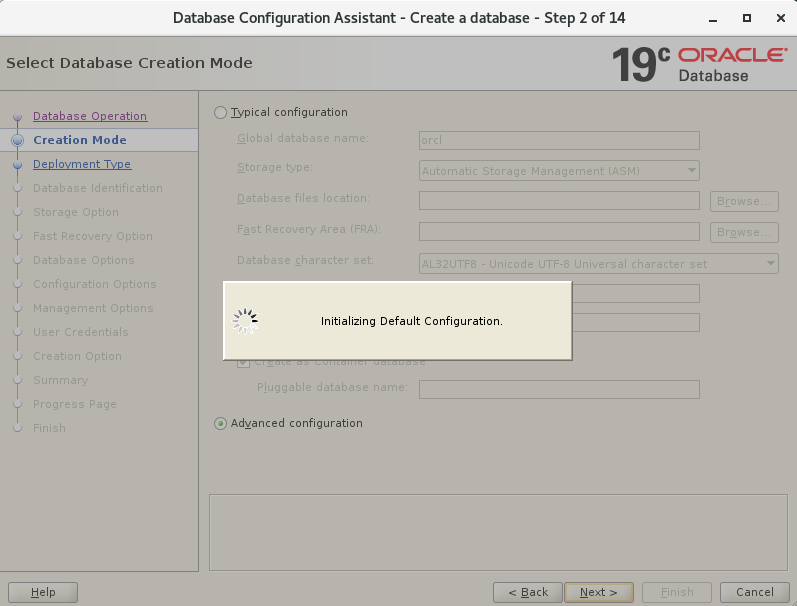Browse for Fast Recovery Area
Screen dimensions: 797x606
coord(744,232)
